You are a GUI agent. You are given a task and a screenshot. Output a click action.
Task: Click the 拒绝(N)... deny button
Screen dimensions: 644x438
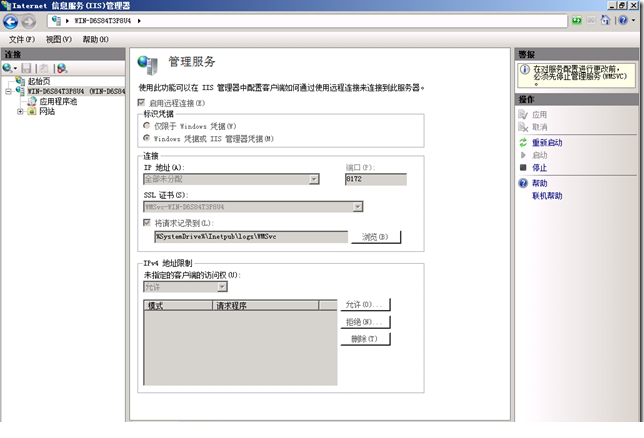click(365, 322)
